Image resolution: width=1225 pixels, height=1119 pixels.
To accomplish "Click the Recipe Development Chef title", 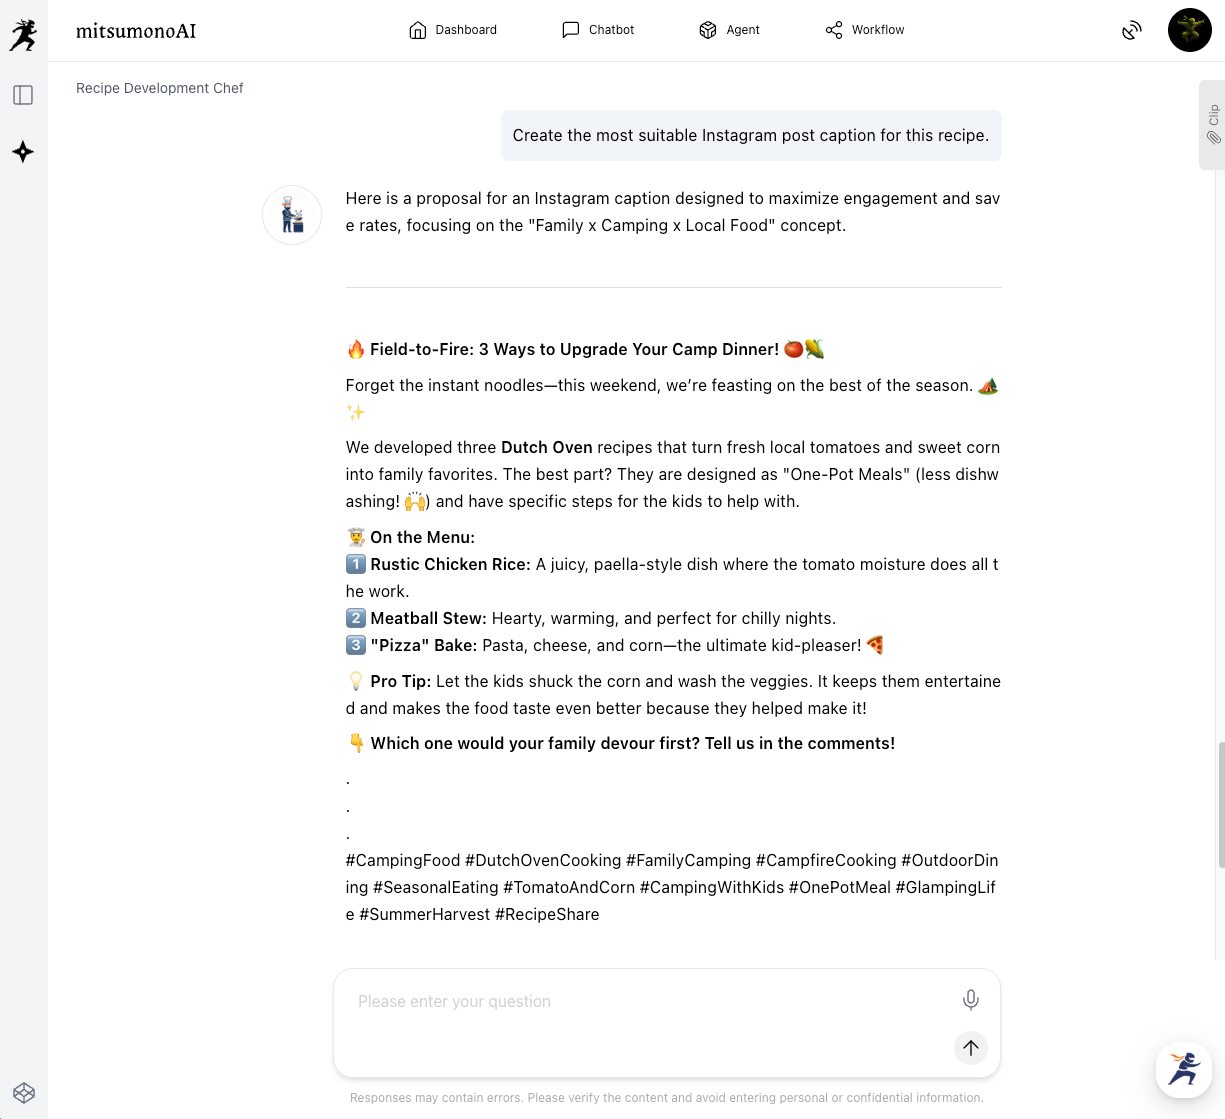I will pyautogui.click(x=160, y=88).
